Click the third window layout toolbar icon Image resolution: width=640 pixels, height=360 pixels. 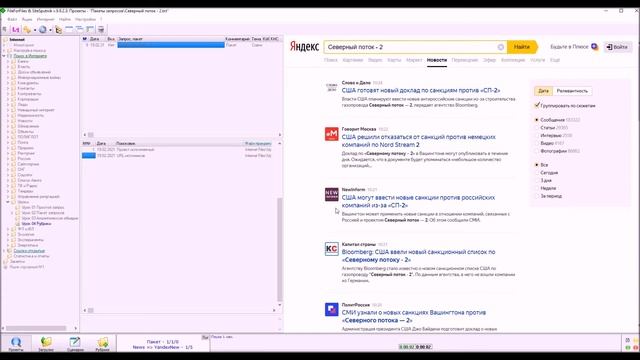[x=90, y=29]
